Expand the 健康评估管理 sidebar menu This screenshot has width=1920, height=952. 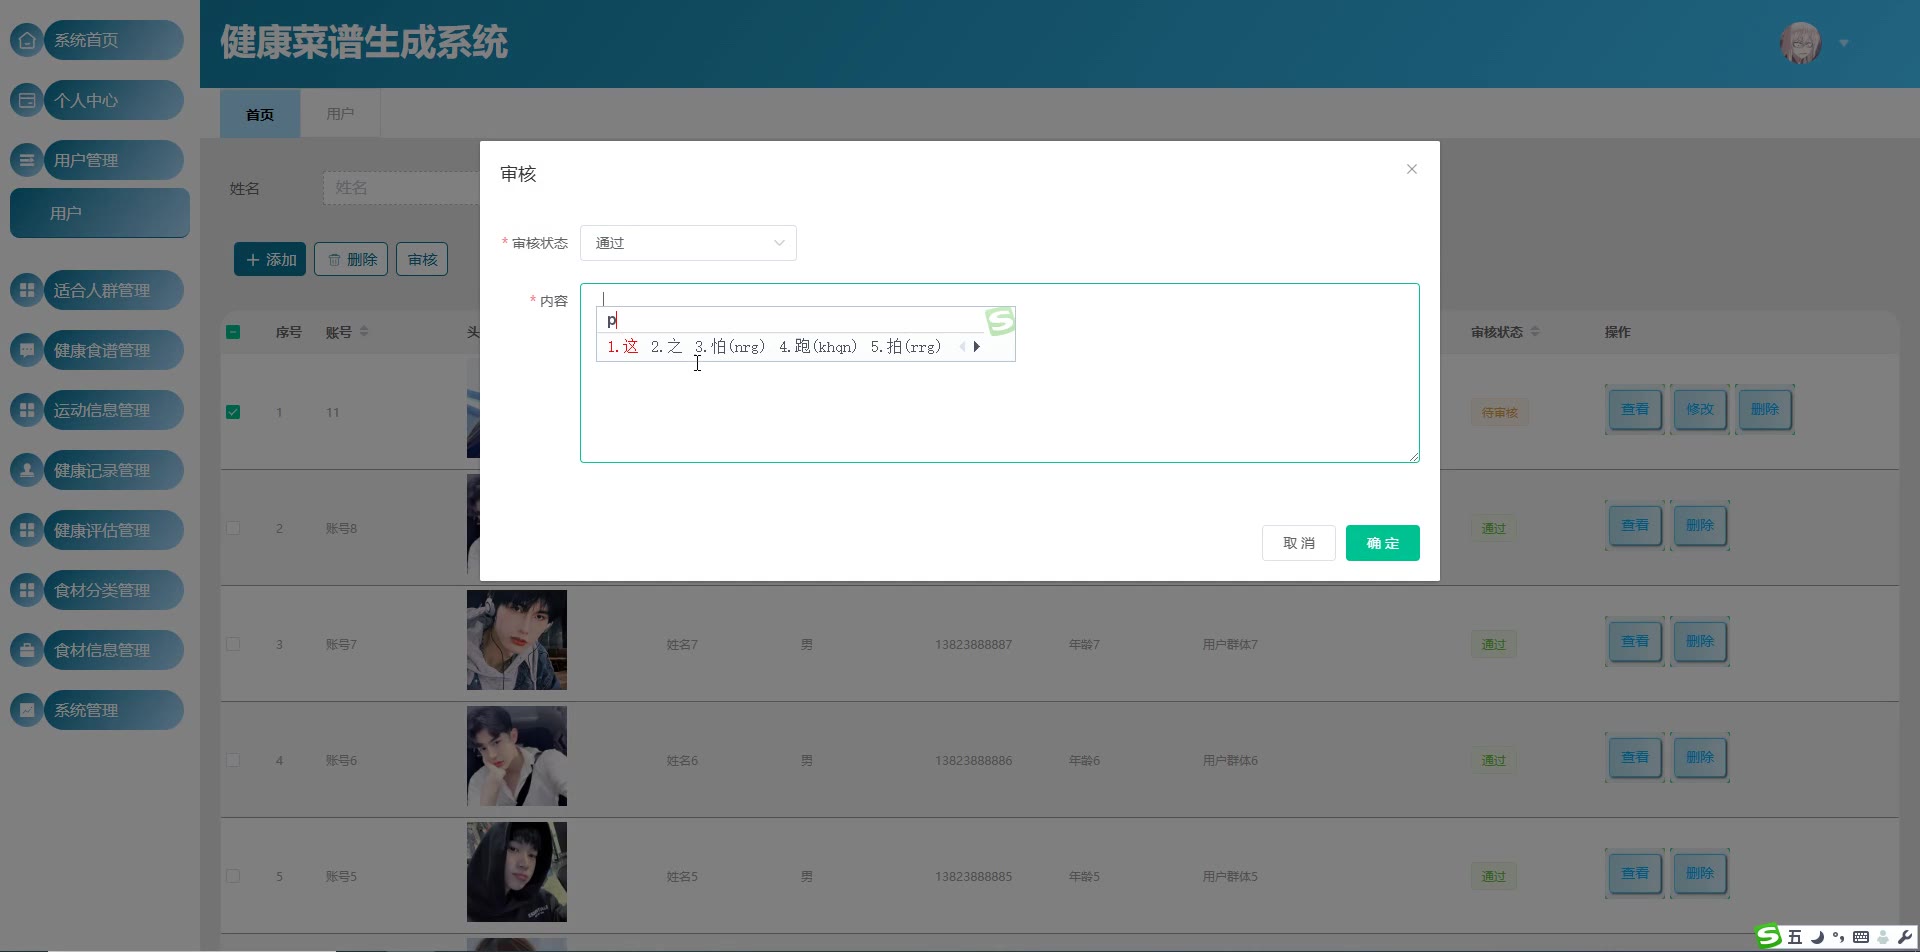(x=114, y=530)
